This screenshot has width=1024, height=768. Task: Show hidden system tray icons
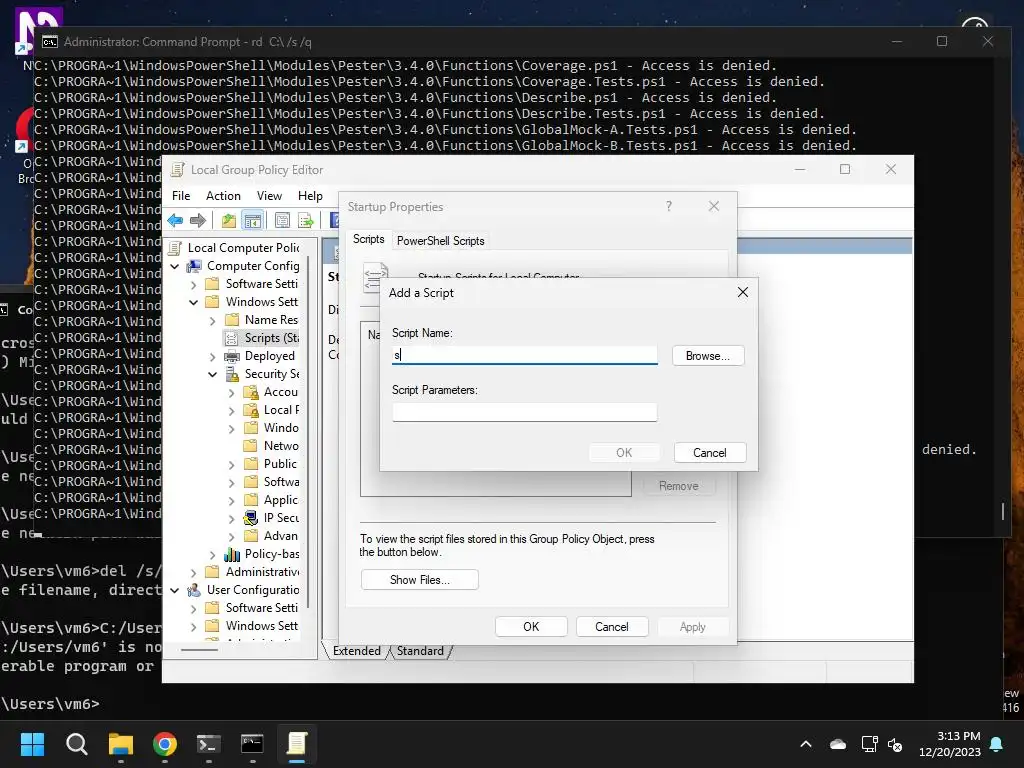[806, 744]
